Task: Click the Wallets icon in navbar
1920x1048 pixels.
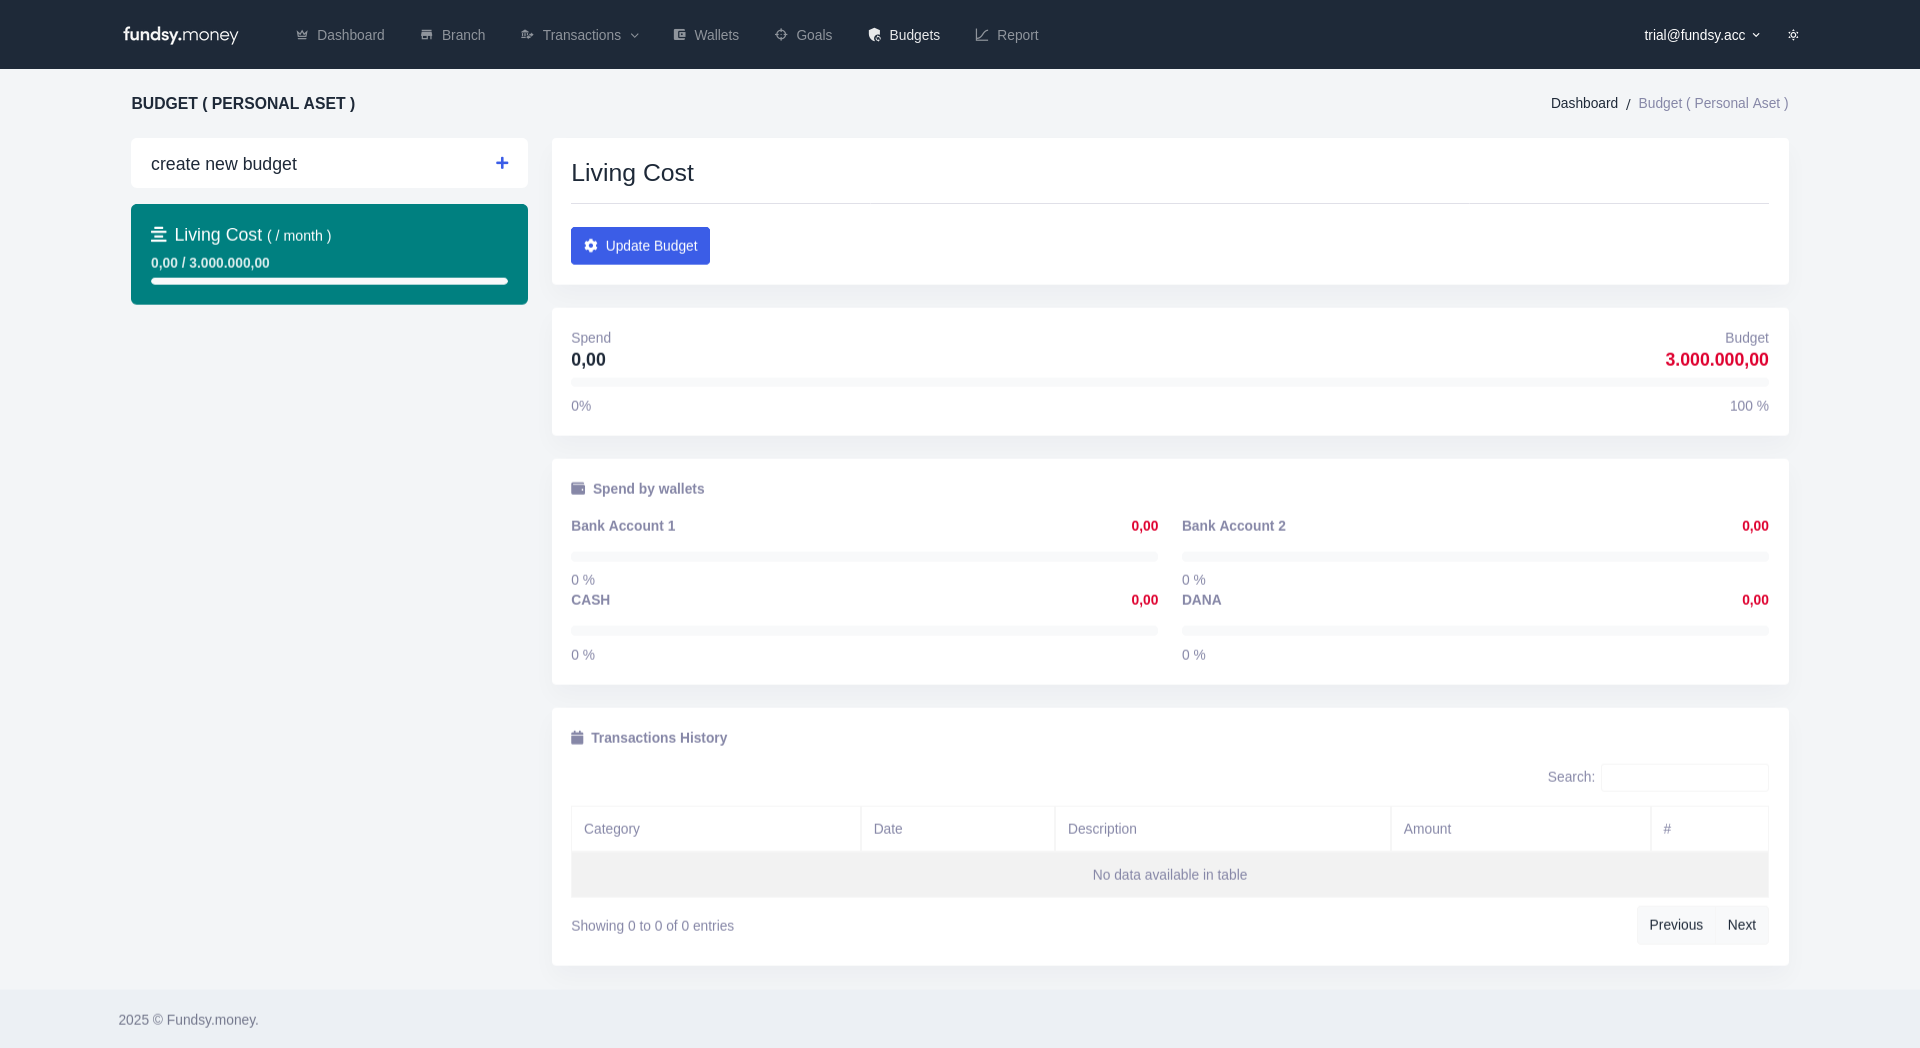Action: click(680, 35)
